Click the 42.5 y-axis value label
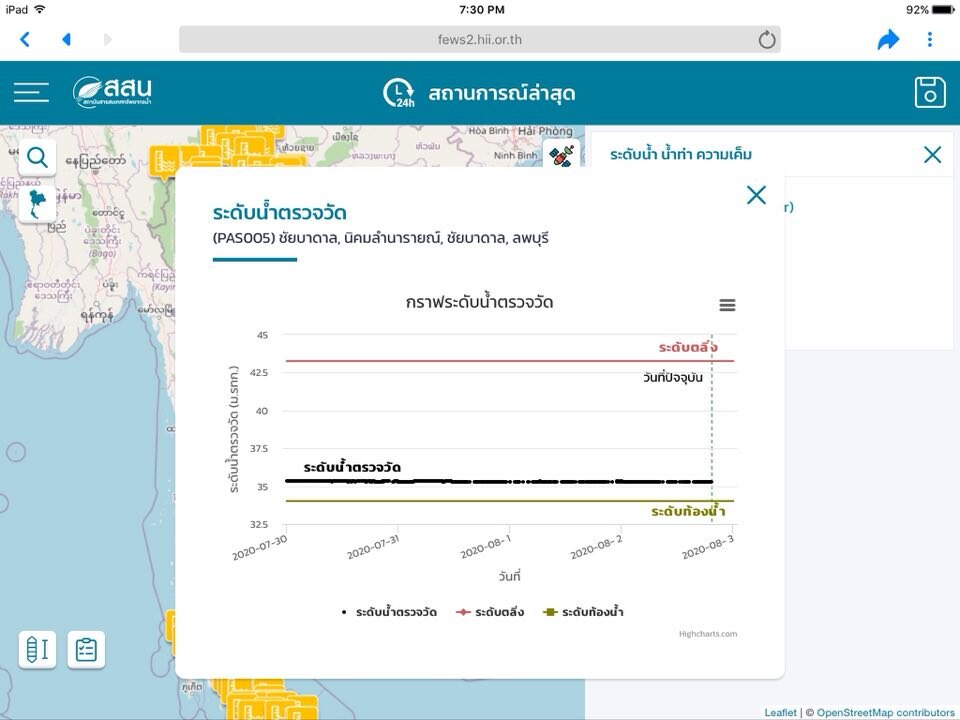Image resolution: width=960 pixels, height=720 pixels. click(259, 372)
